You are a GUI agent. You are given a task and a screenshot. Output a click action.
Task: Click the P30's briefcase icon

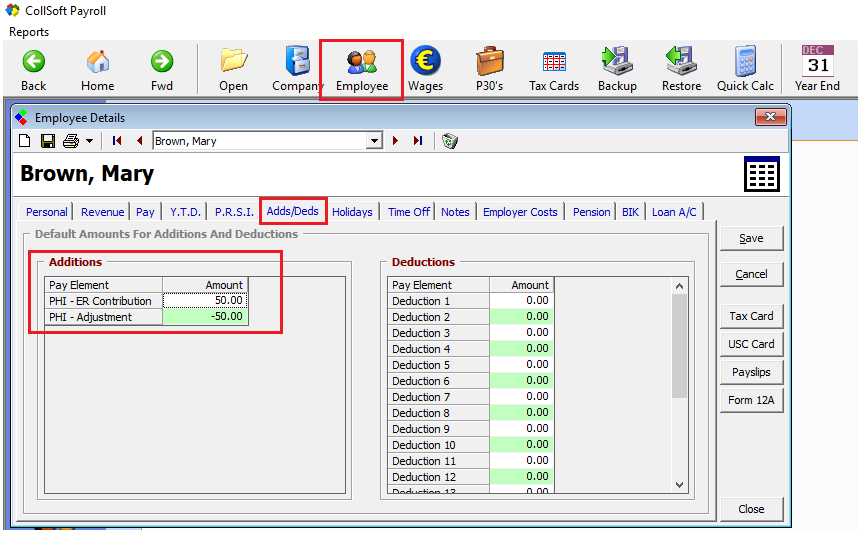489,70
